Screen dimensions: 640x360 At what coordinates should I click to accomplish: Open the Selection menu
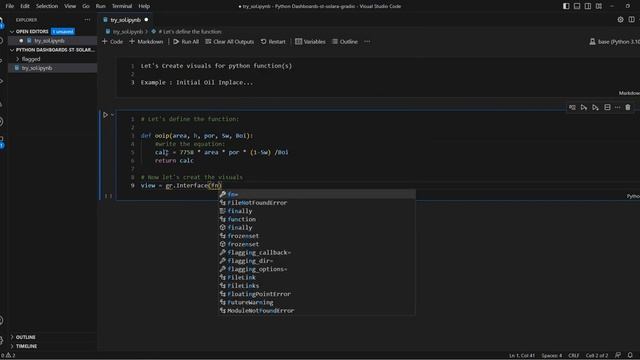47,6
